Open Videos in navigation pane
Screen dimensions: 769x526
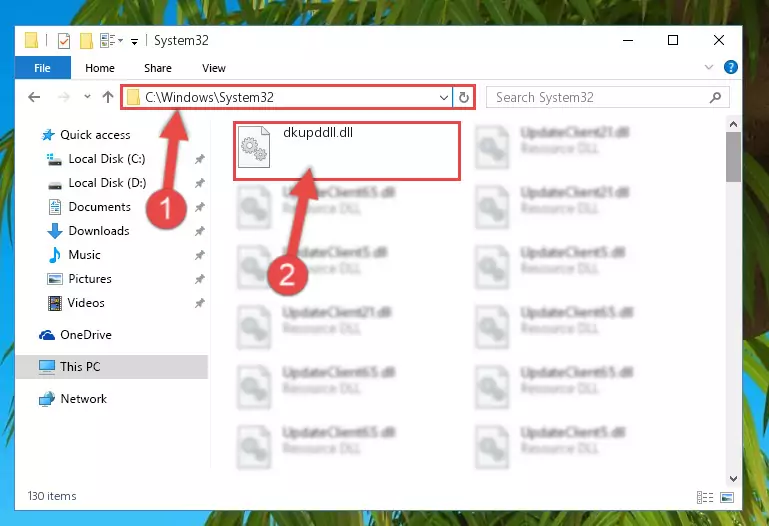86,303
